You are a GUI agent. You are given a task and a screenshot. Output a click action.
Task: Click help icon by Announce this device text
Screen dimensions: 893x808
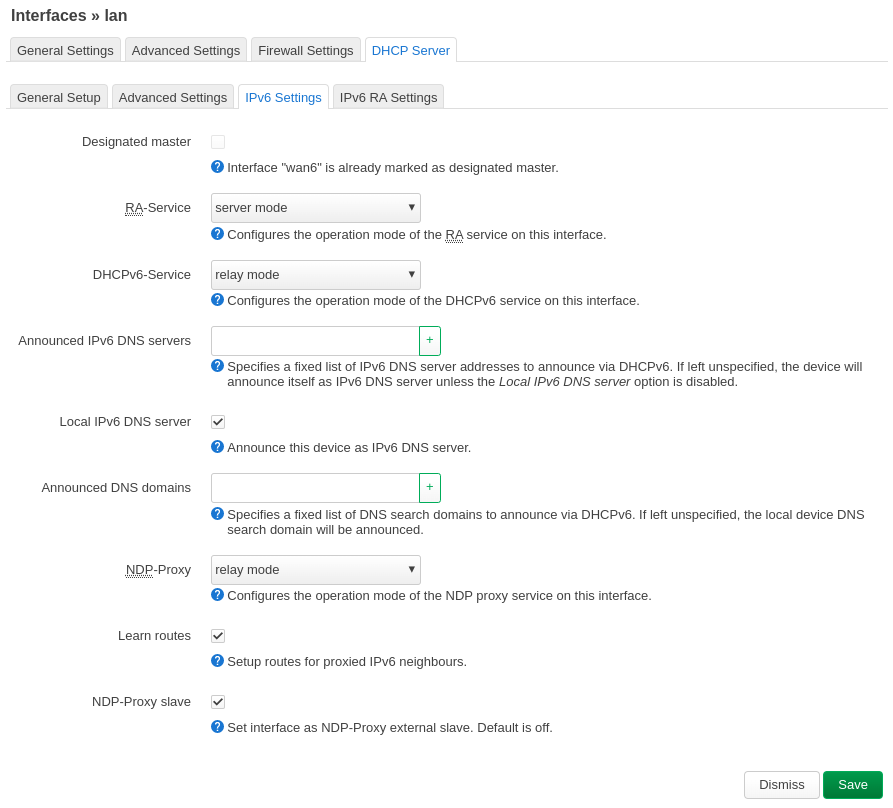[217, 446]
